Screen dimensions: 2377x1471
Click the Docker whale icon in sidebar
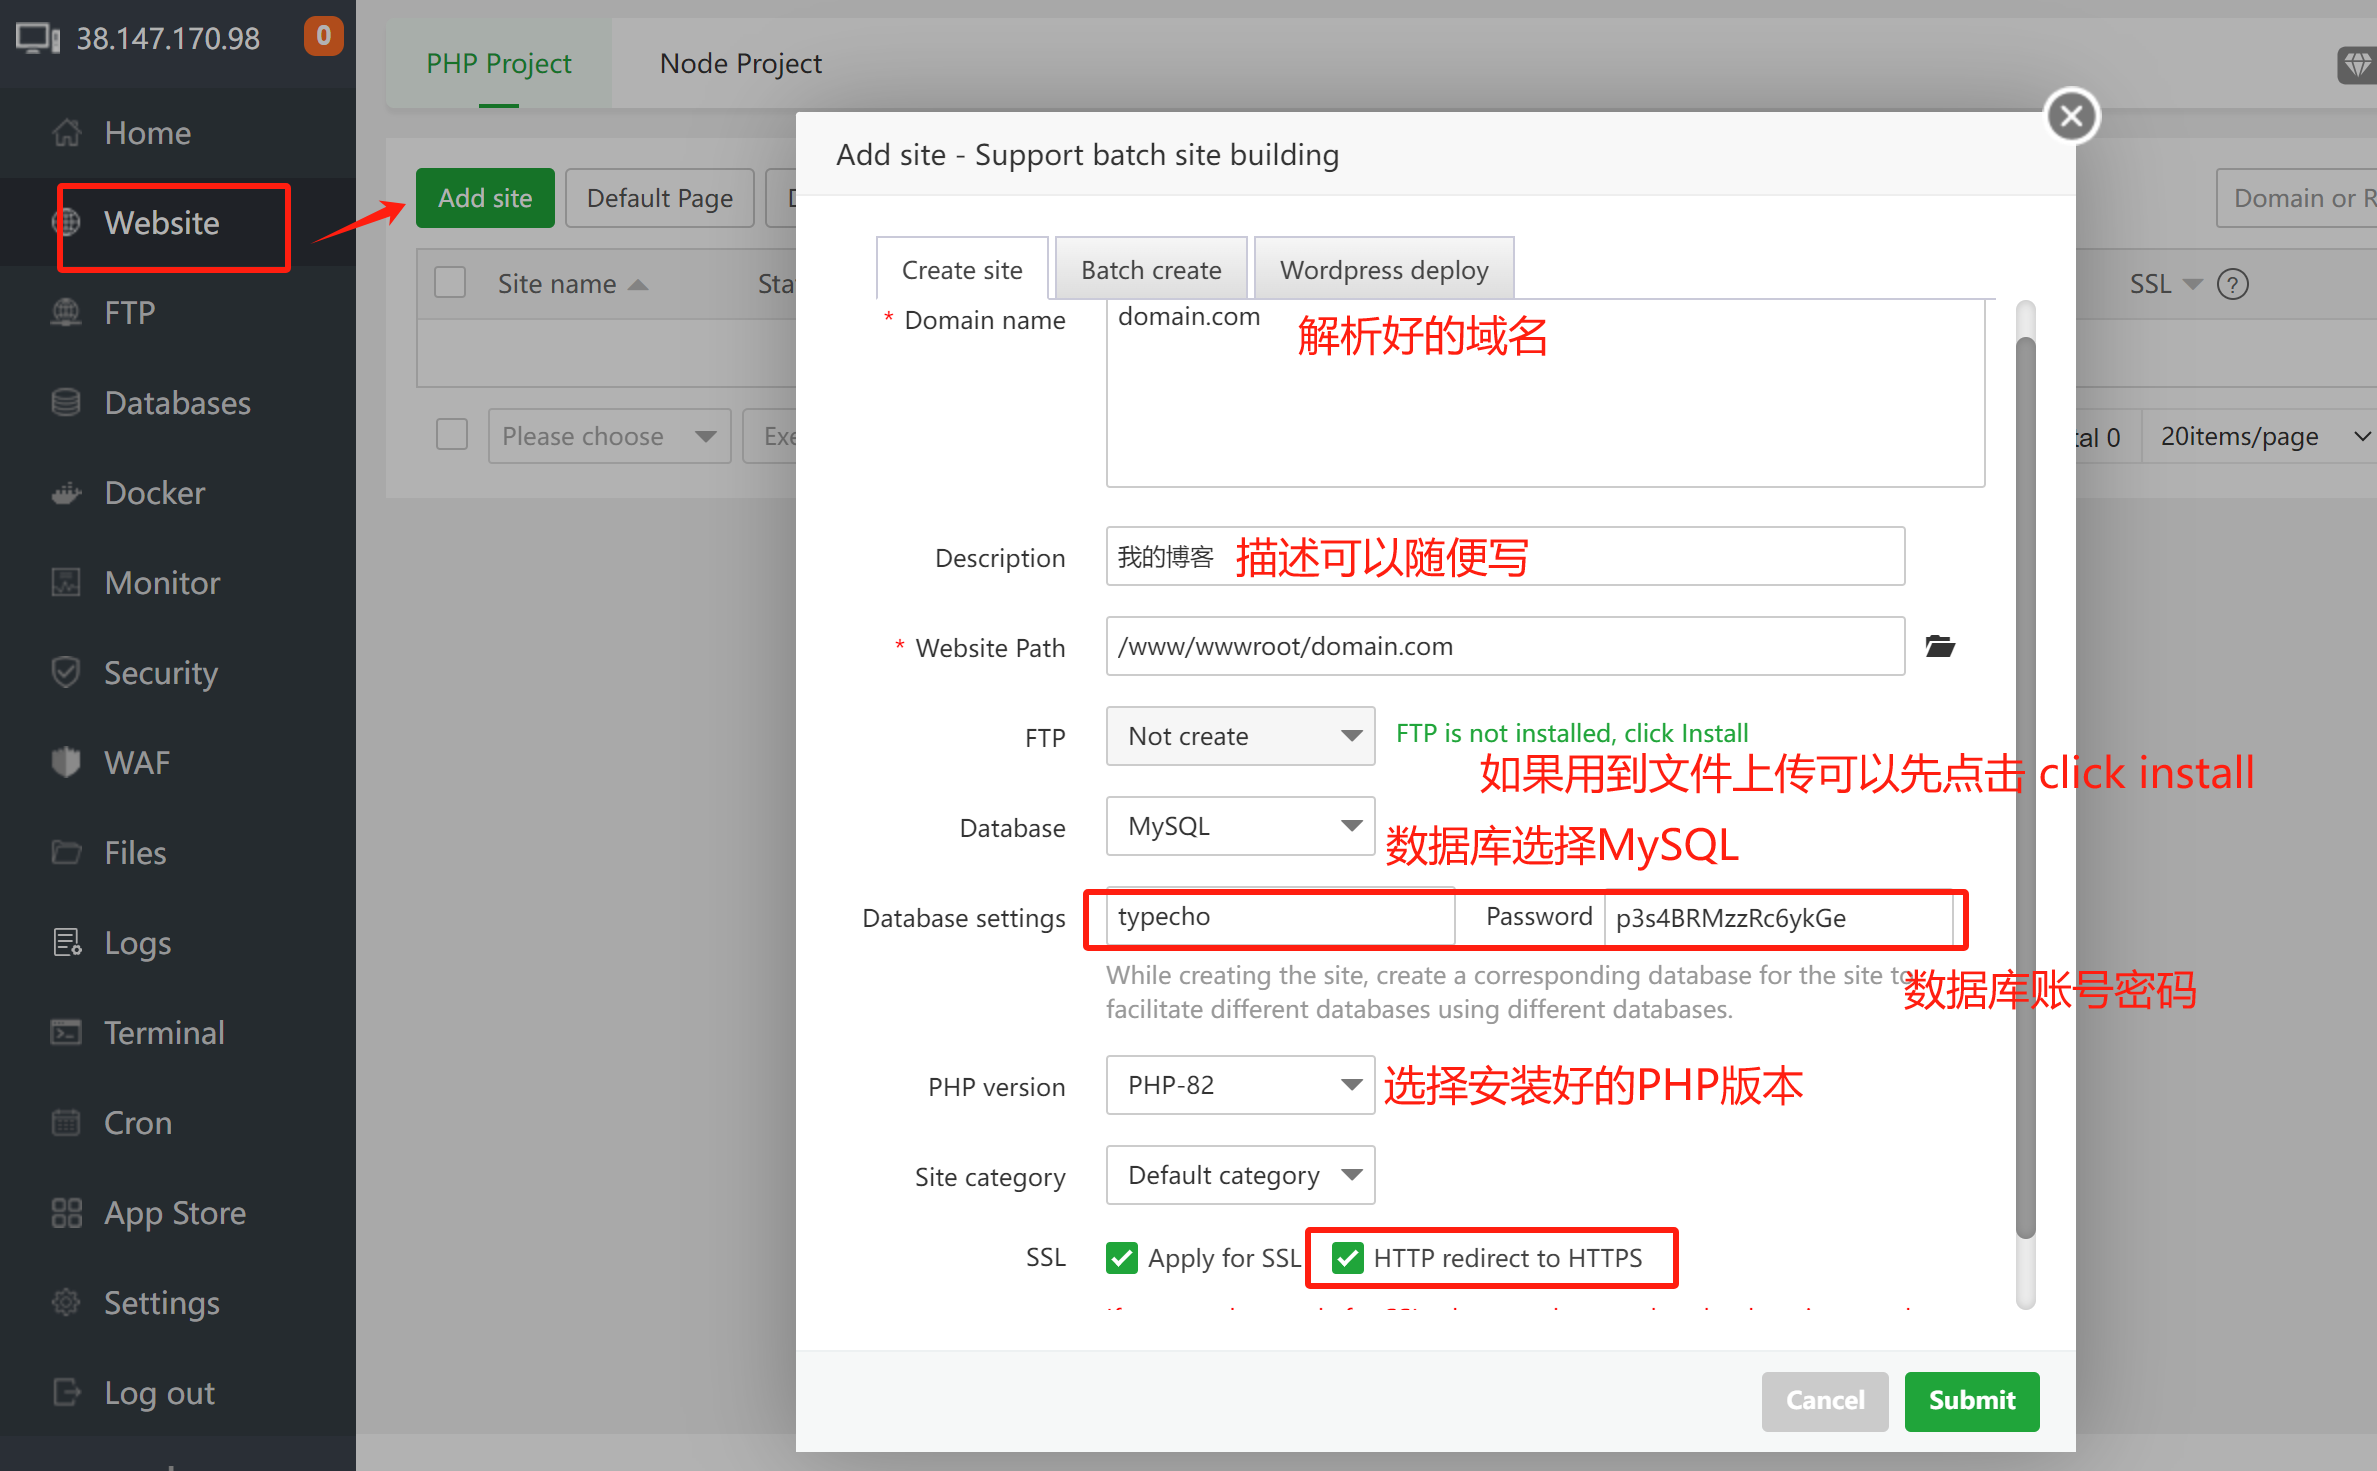[x=66, y=492]
